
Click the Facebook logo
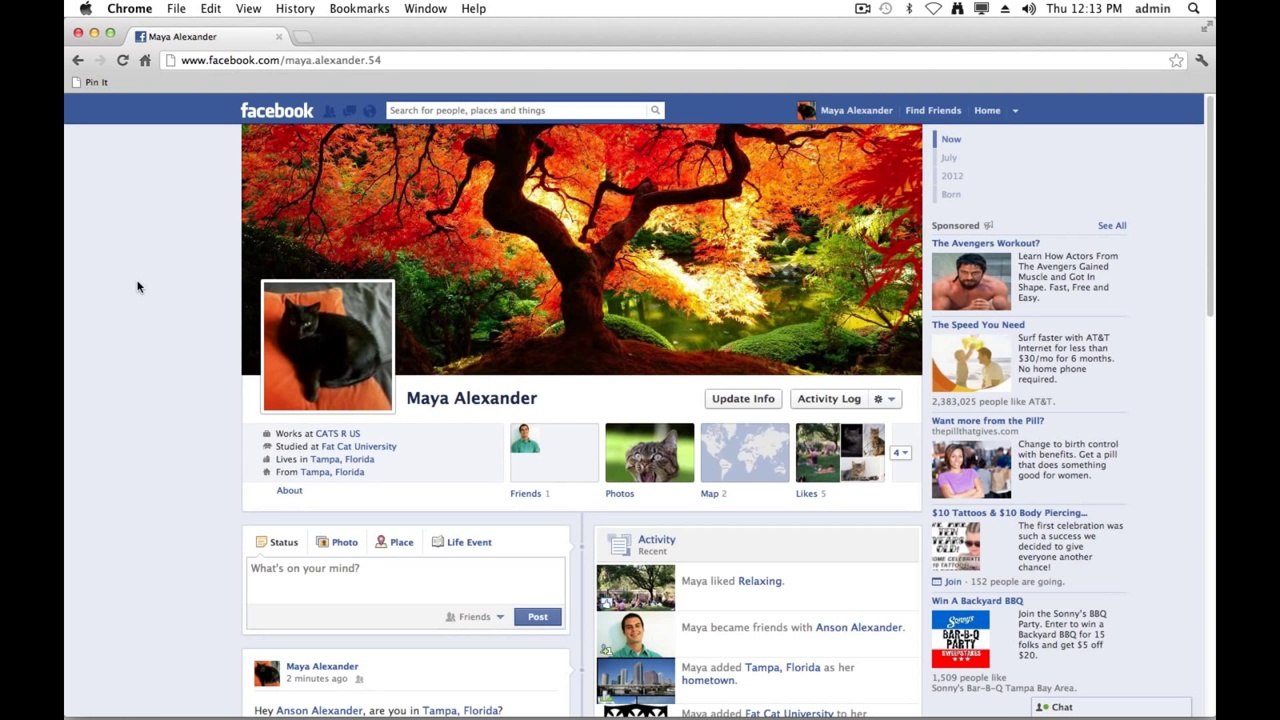tap(277, 110)
